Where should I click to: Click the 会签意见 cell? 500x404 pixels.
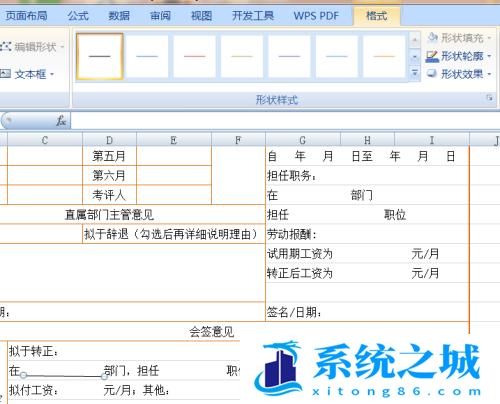212,332
